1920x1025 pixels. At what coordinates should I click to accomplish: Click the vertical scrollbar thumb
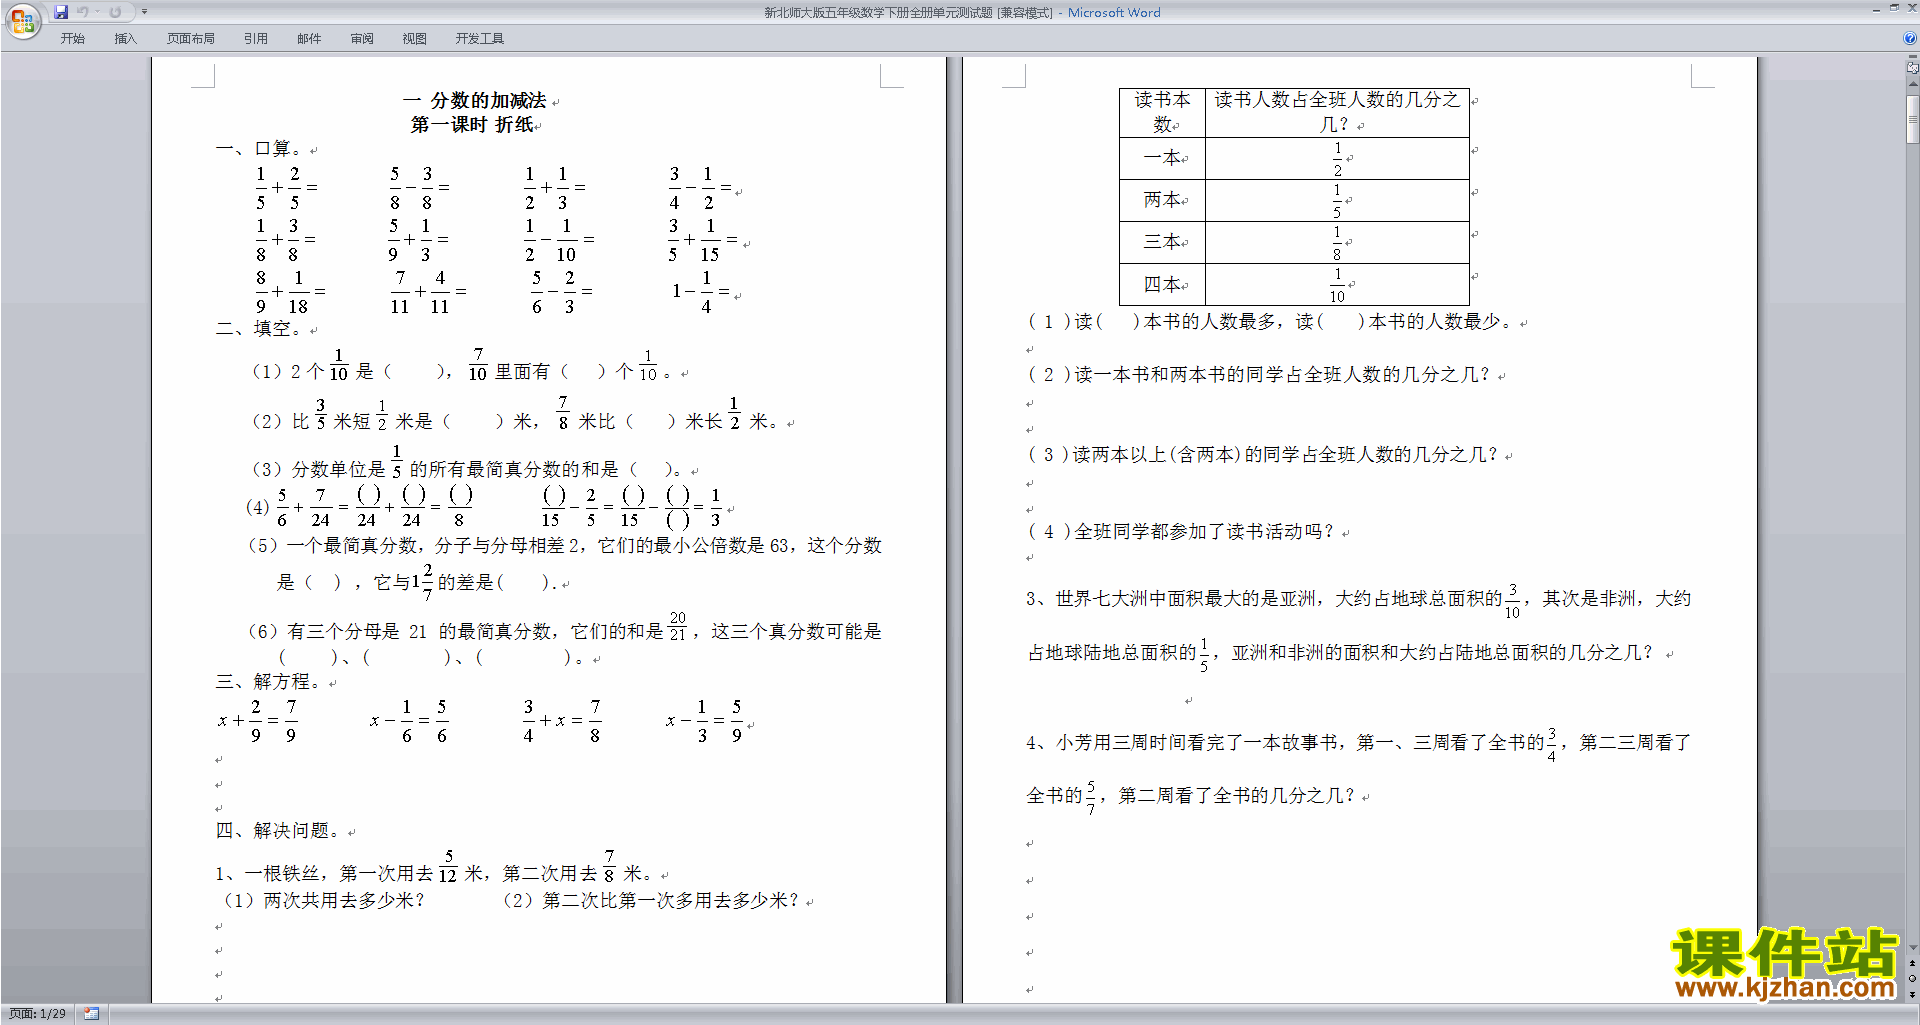coord(1913,120)
